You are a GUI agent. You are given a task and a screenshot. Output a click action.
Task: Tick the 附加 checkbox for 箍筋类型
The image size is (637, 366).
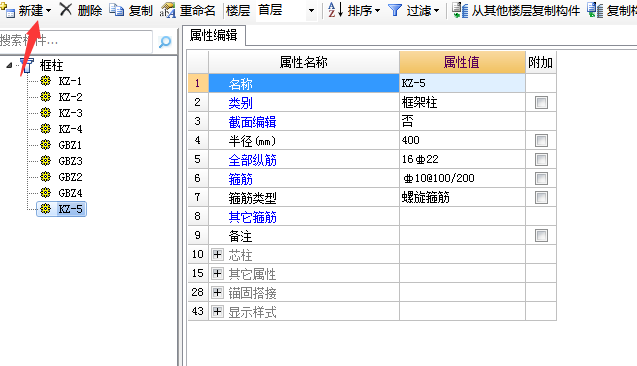(x=541, y=197)
